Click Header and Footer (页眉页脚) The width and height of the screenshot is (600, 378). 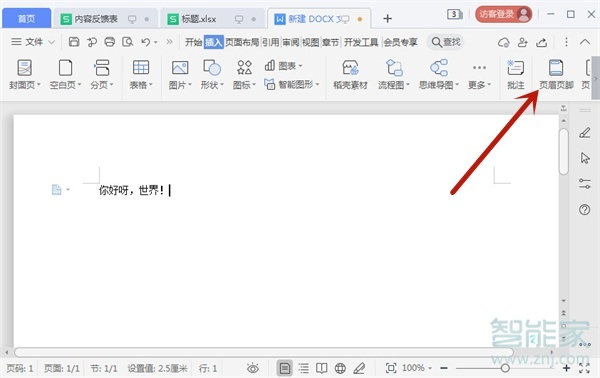click(x=556, y=75)
